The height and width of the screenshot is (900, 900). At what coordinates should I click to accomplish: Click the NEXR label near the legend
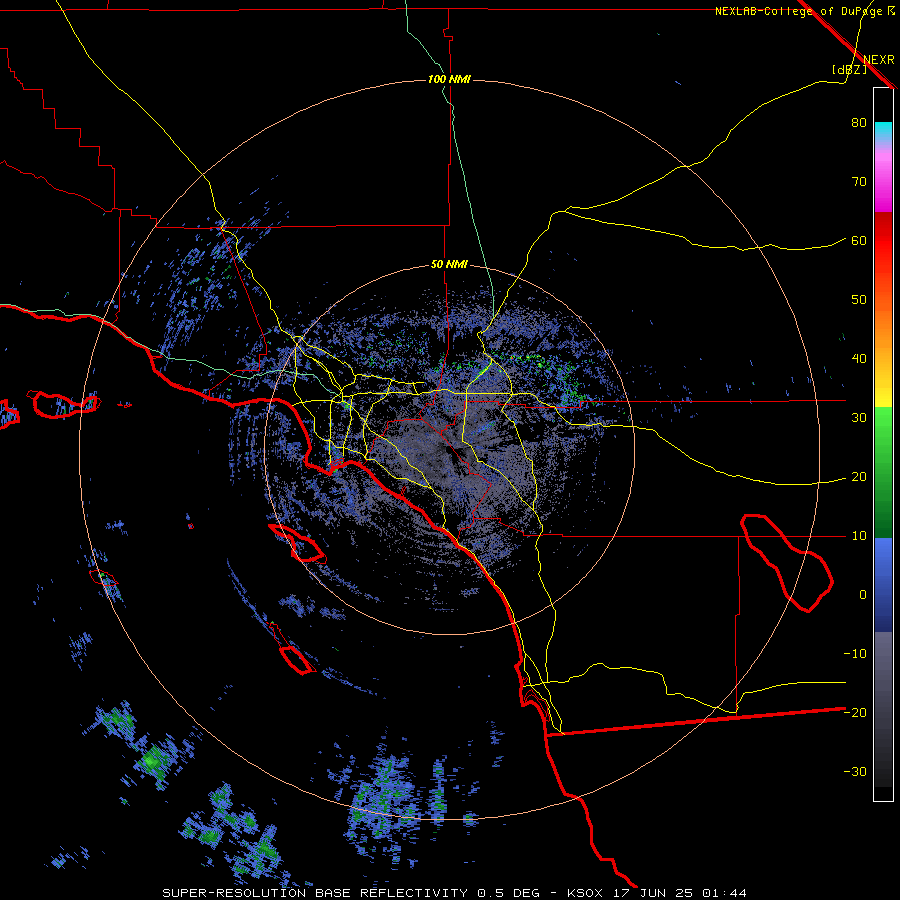click(879, 60)
